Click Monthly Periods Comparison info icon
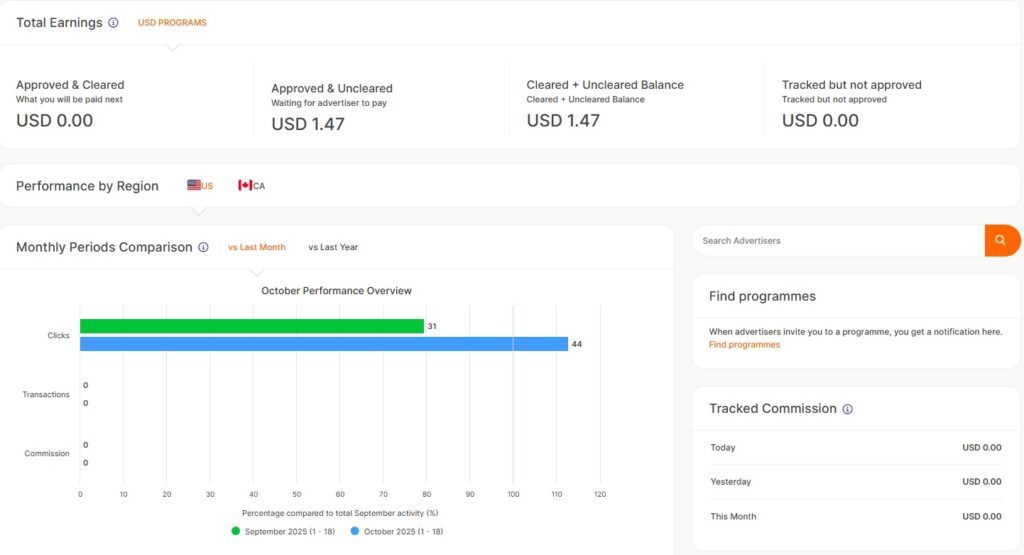The height and width of the screenshot is (555, 1024). (203, 247)
